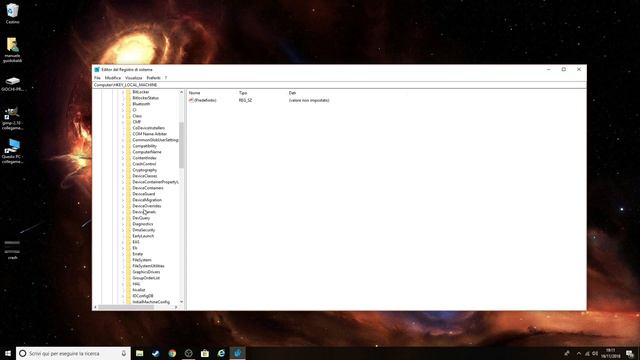This screenshot has height=360, width=640.
Task: Open Steam from the taskbar
Action: (156, 353)
